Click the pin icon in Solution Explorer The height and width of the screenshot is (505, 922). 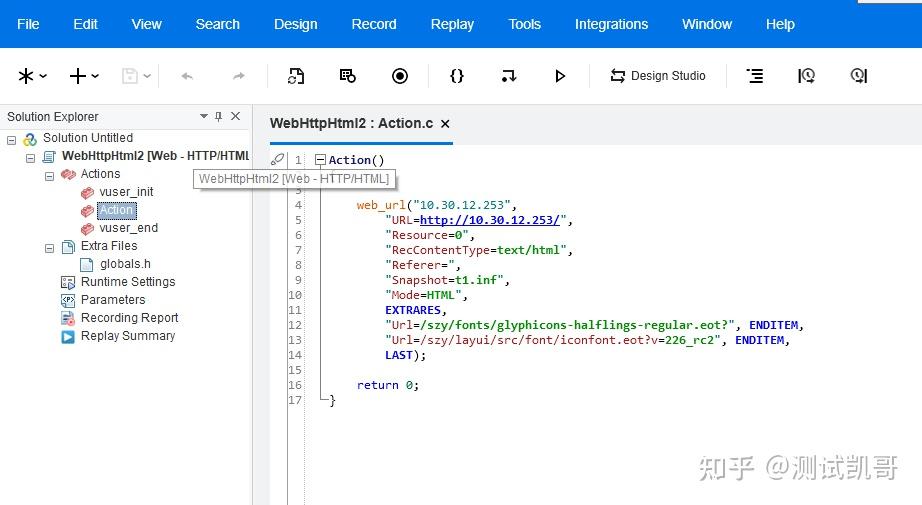pyautogui.click(x=219, y=117)
